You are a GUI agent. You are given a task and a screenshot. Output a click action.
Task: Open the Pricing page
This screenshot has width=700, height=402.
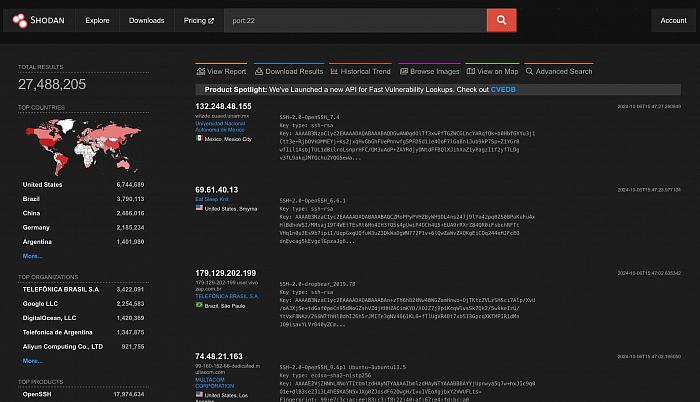pyautogui.click(x=199, y=21)
